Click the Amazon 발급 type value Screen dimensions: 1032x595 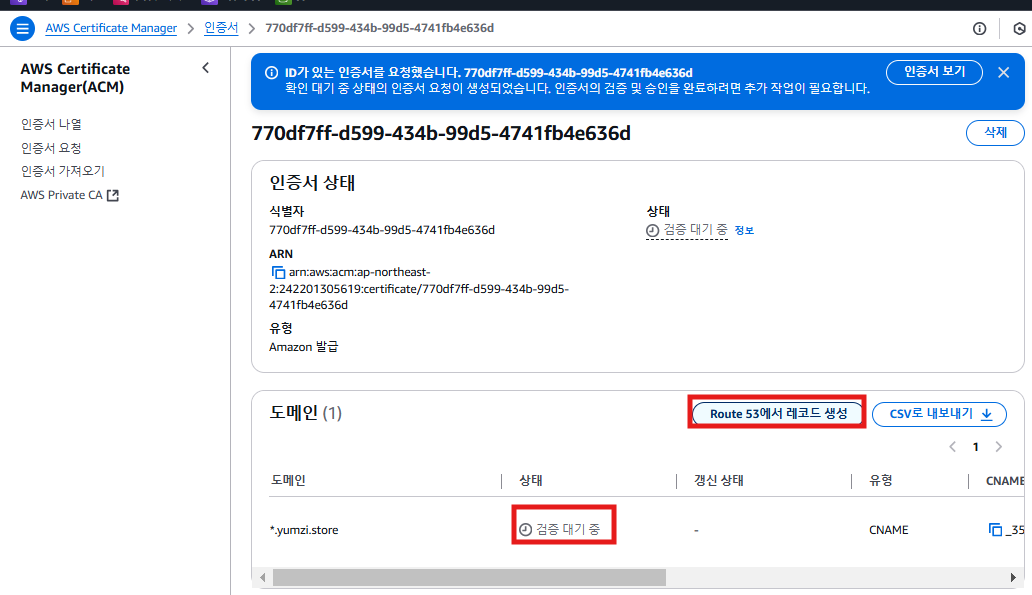(x=303, y=346)
